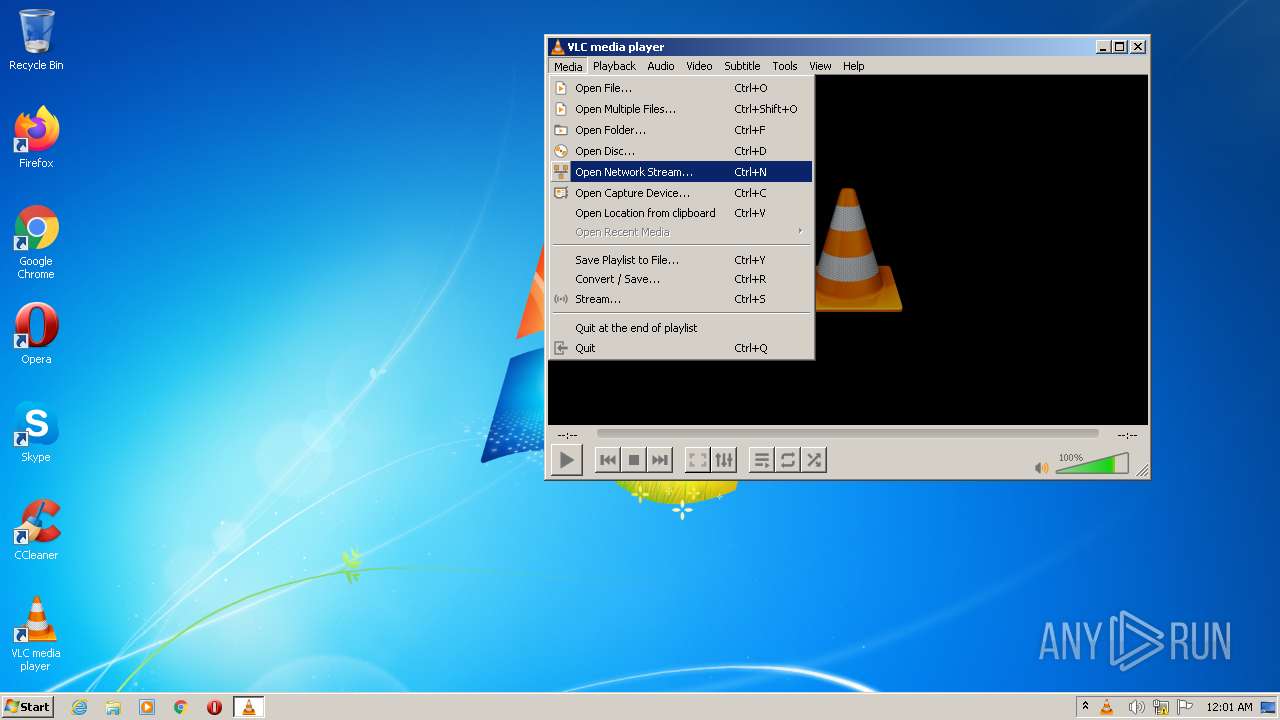Open Windows Media Player taskbar icon
The image size is (1280, 720).
(147, 707)
